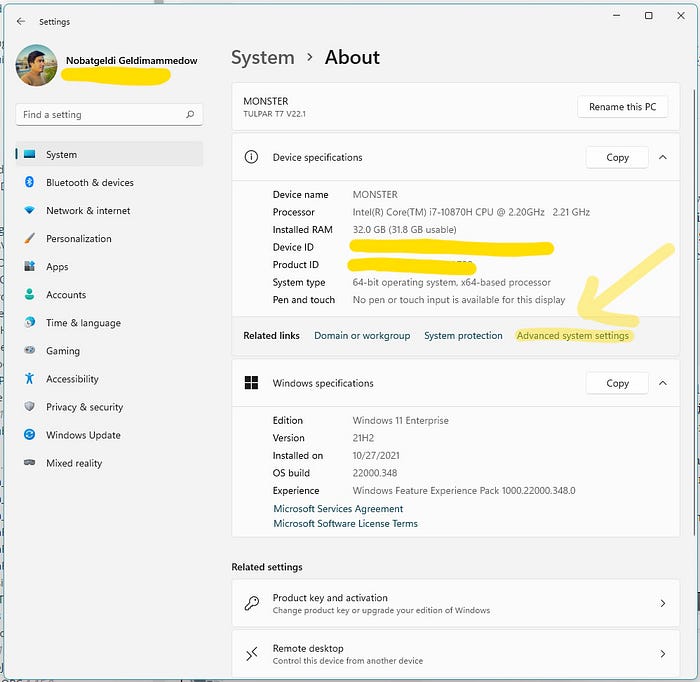This screenshot has height=682, width=700.
Task: Click the user profile picture
Action: pyautogui.click(x=36, y=65)
